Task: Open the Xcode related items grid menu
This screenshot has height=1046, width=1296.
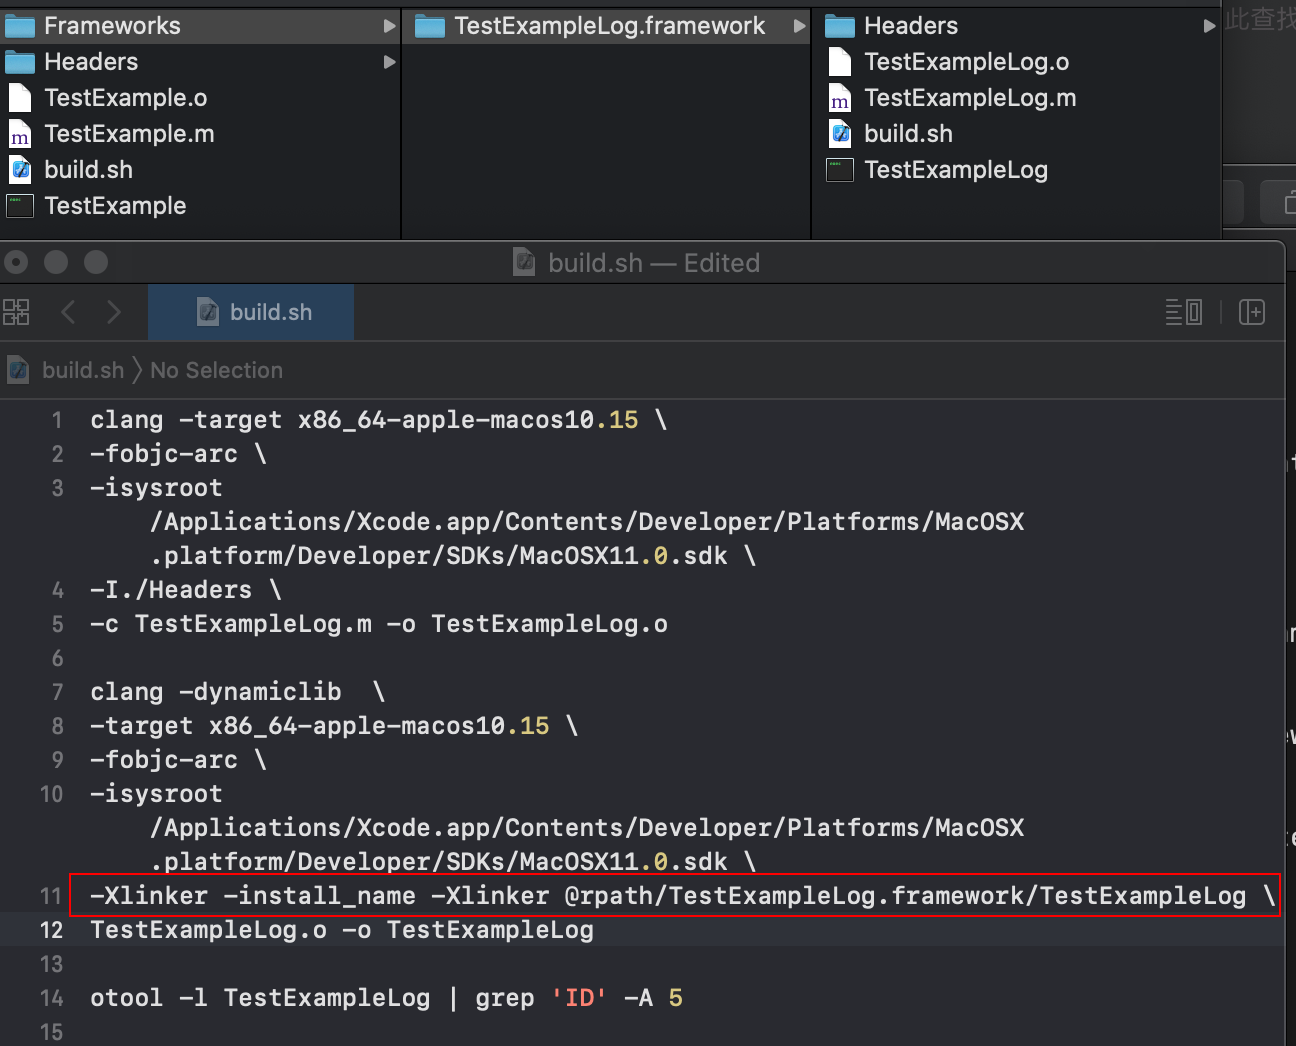Action: tap(16, 312)
